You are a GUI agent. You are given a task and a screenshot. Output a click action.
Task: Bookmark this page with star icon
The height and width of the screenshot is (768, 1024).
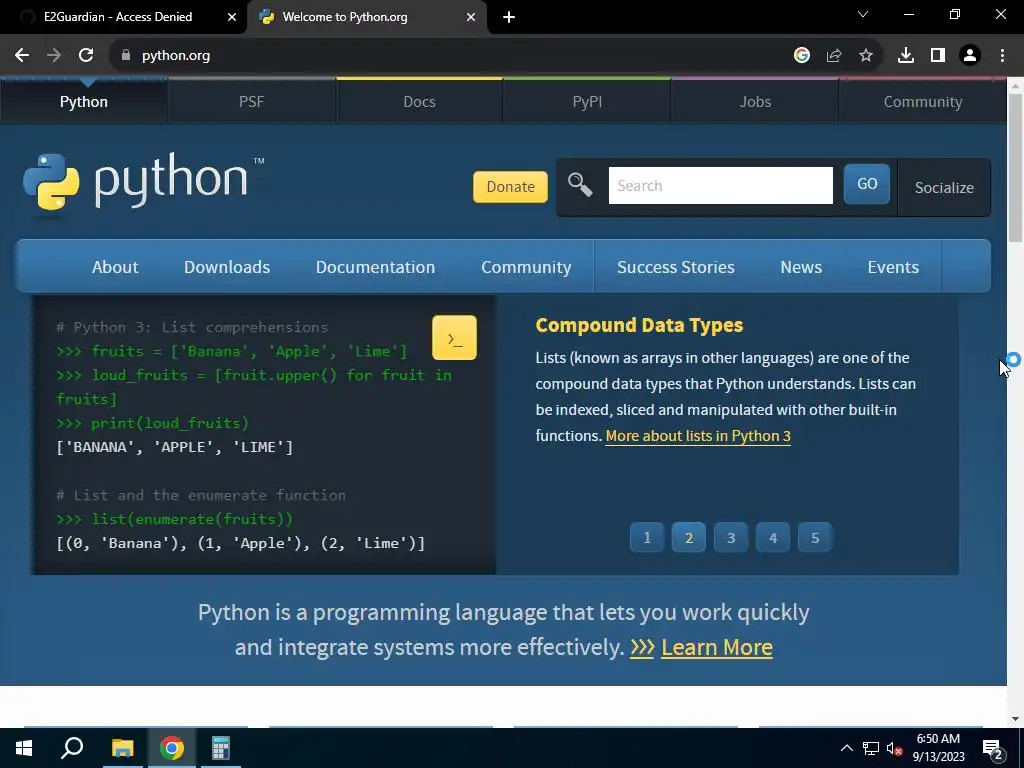coord(866,56)
